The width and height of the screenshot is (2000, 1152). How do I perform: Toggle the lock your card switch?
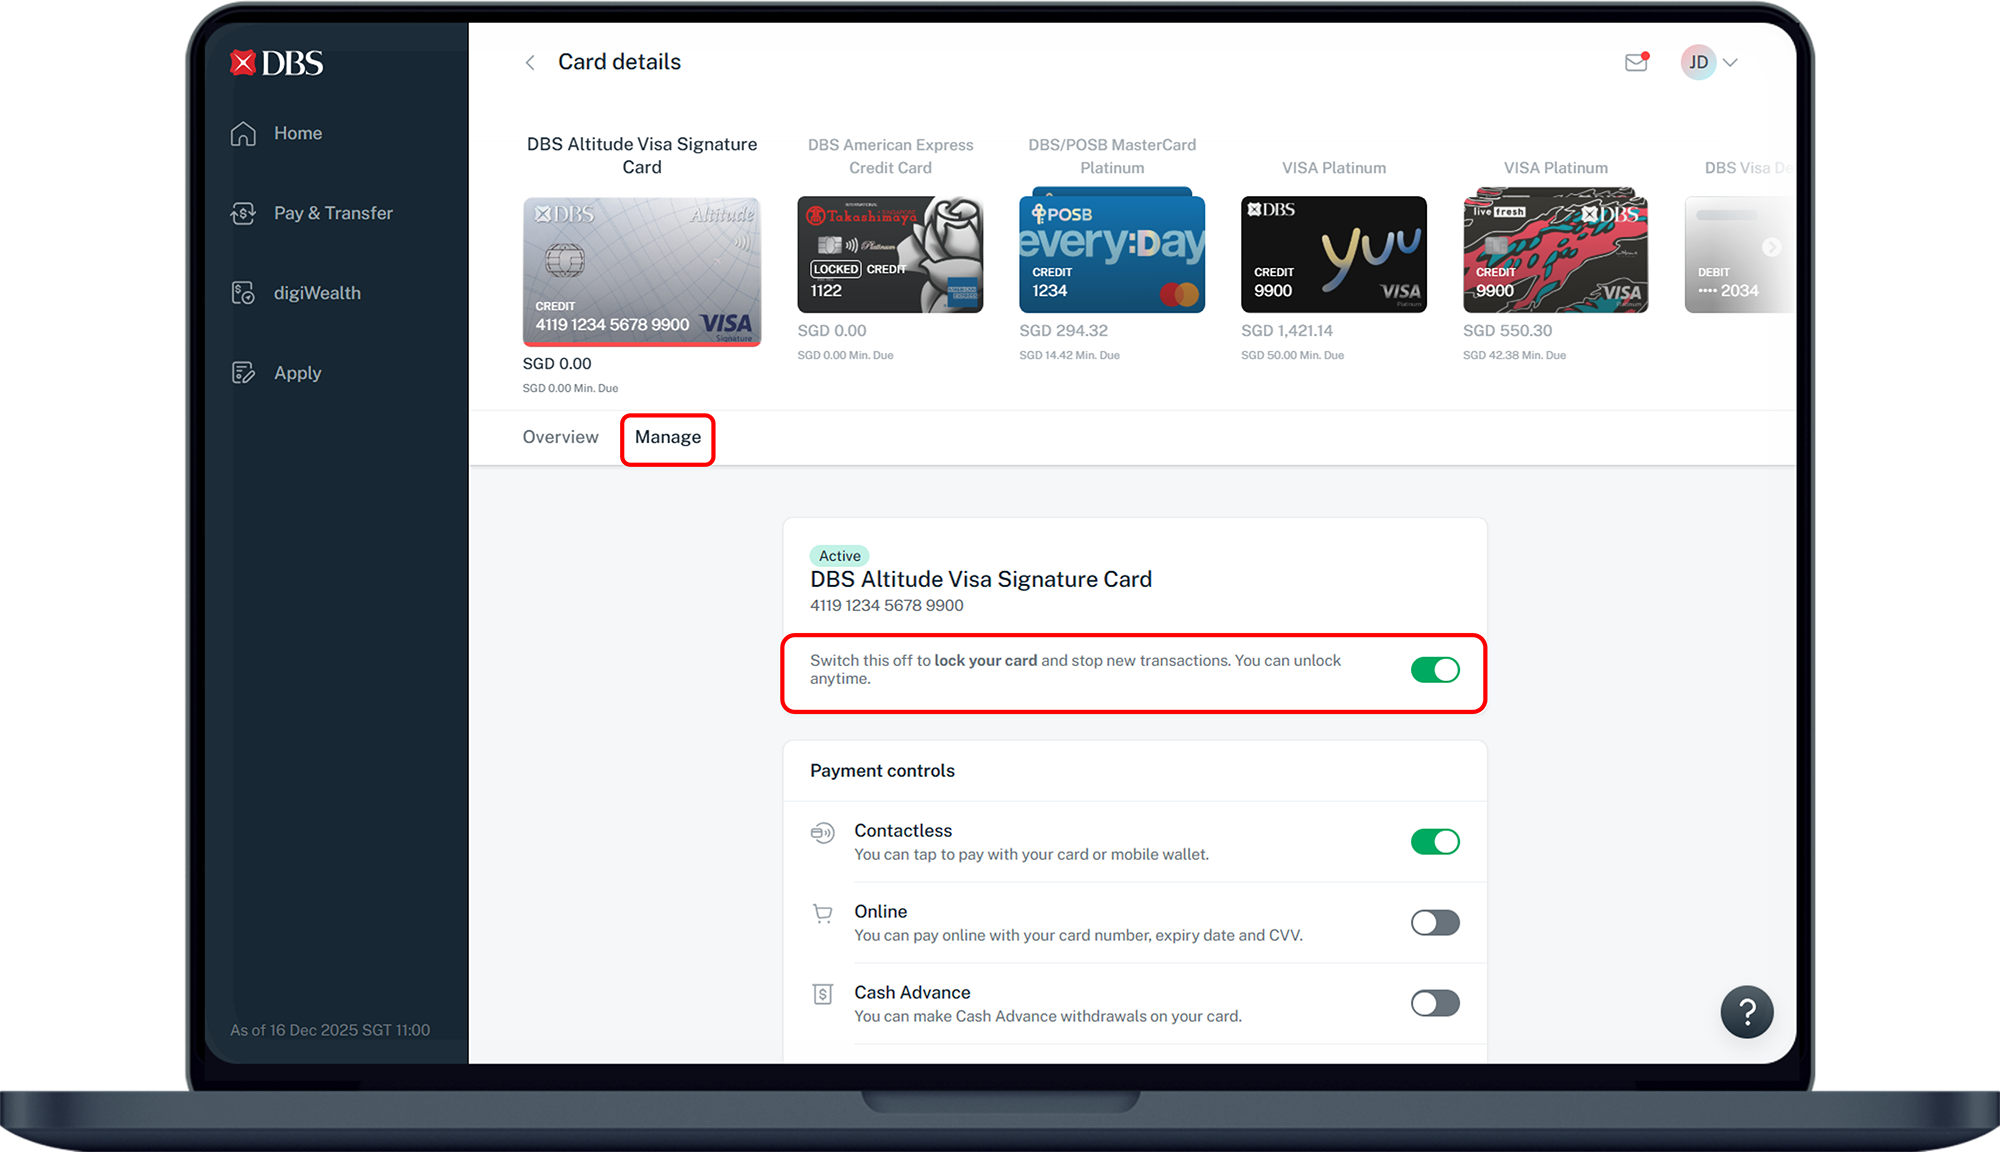[x=1434, y=670]
